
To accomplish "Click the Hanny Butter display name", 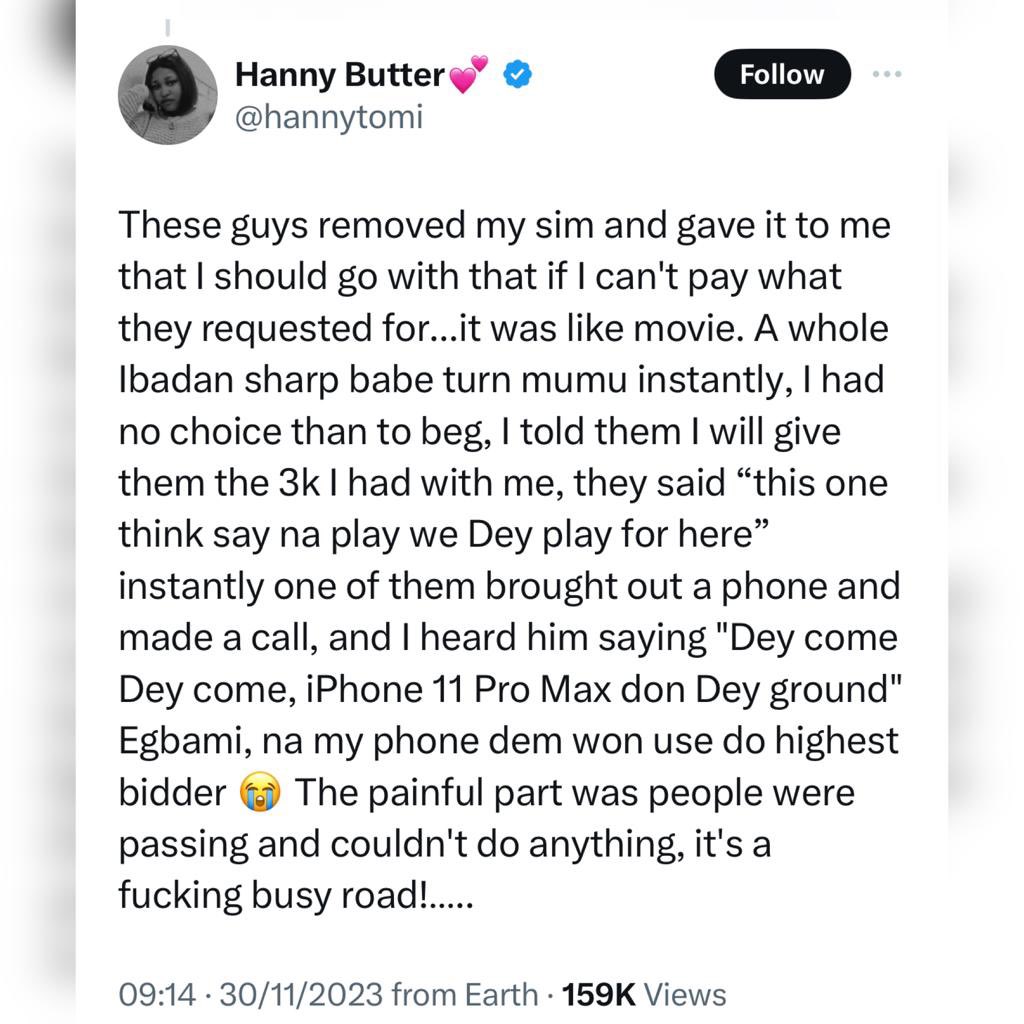I will point(339,75).
